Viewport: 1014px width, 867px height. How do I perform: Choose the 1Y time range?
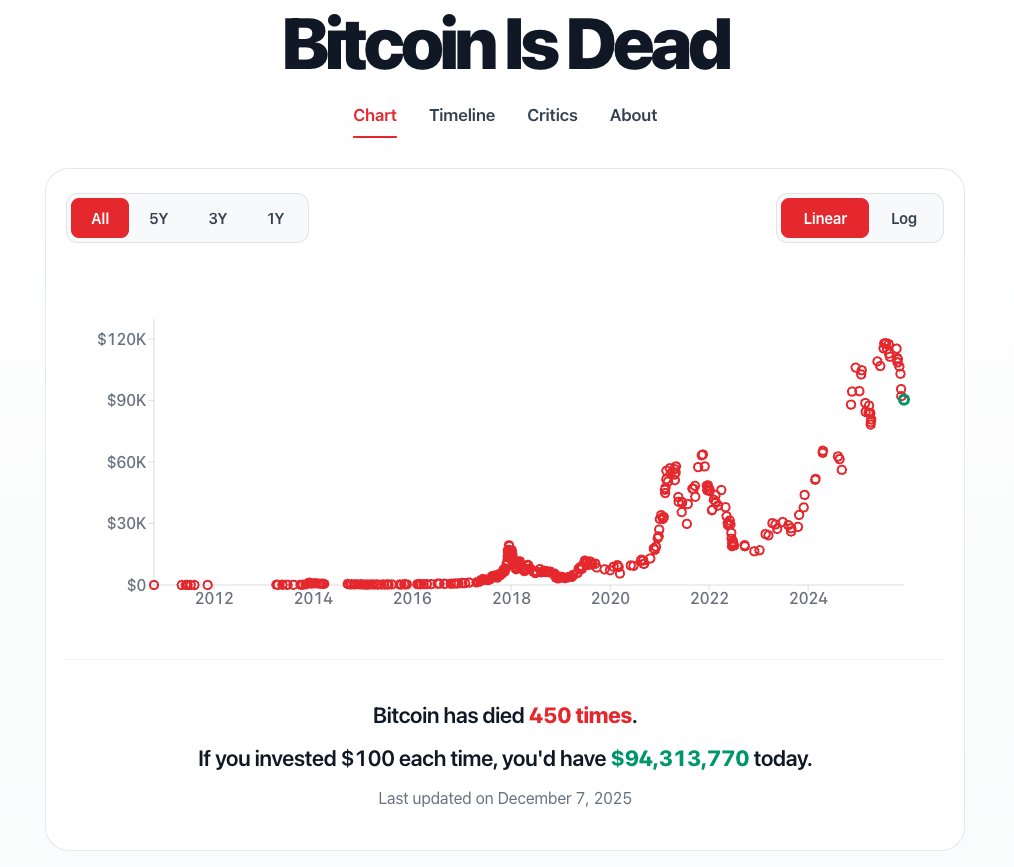point(276,218)
